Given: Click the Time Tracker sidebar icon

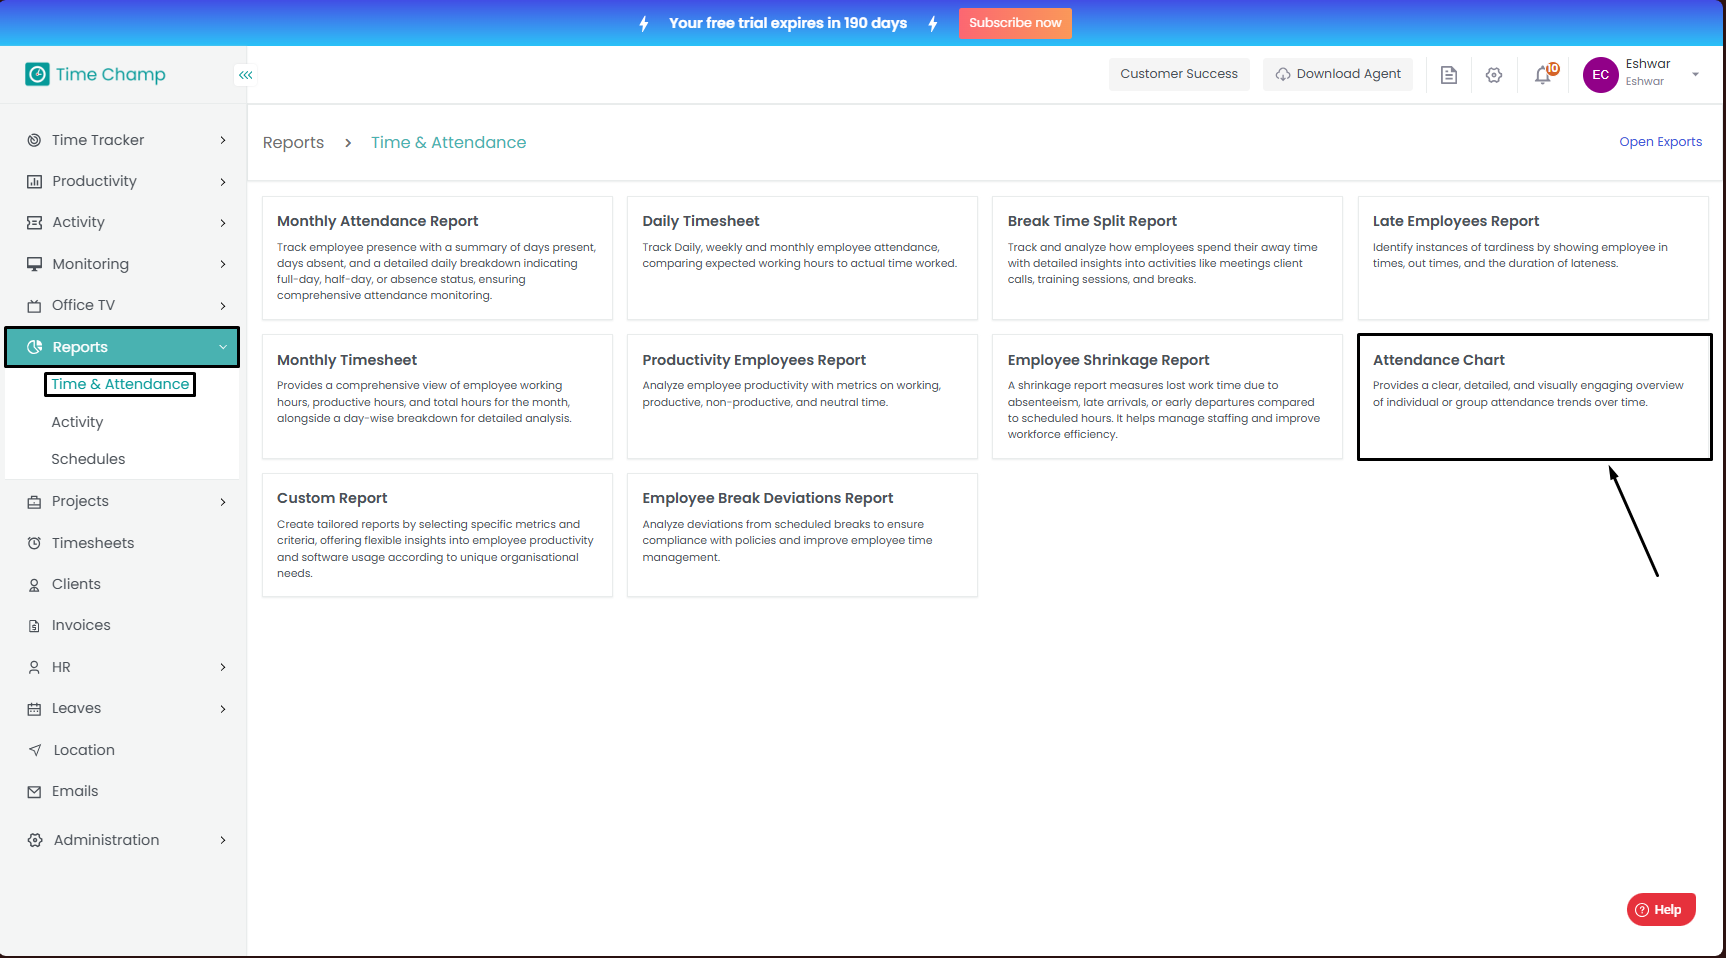Looking at the screenshot, I should [x=34, y=140].
